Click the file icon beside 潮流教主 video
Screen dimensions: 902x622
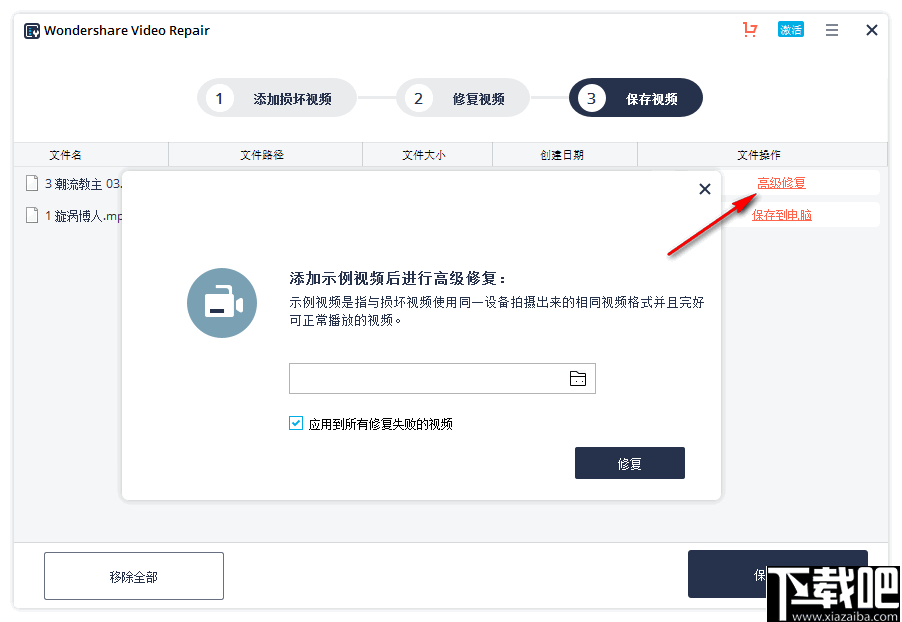(x=31, y=183)
